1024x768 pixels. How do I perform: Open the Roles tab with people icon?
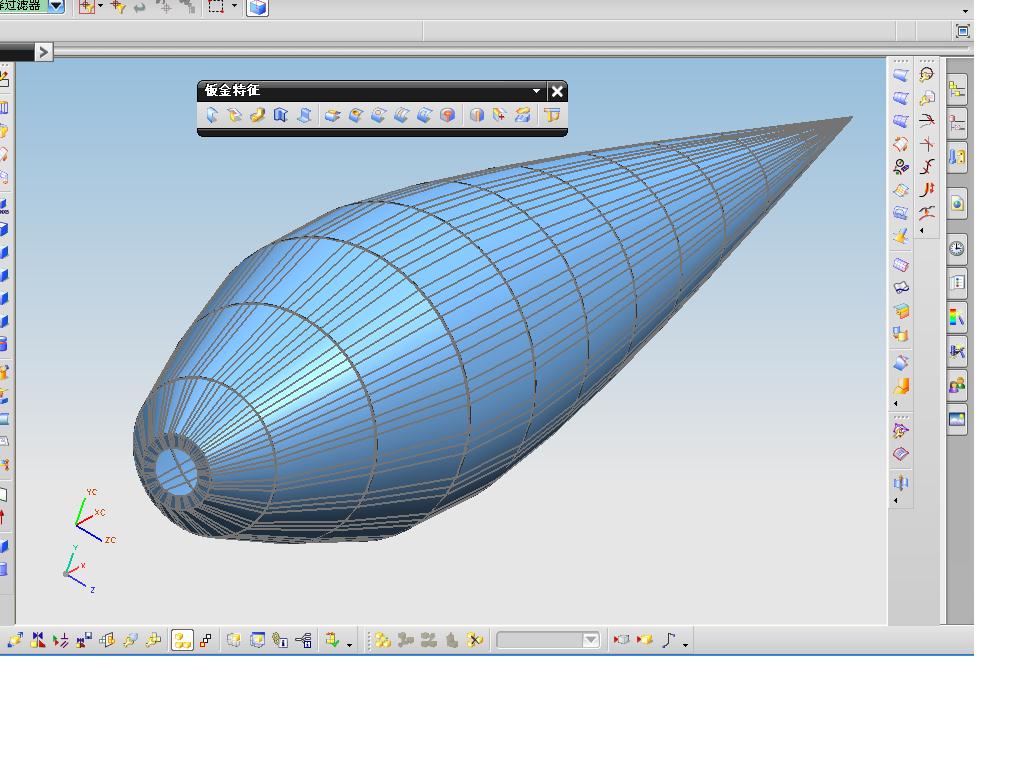pos(957,385)
